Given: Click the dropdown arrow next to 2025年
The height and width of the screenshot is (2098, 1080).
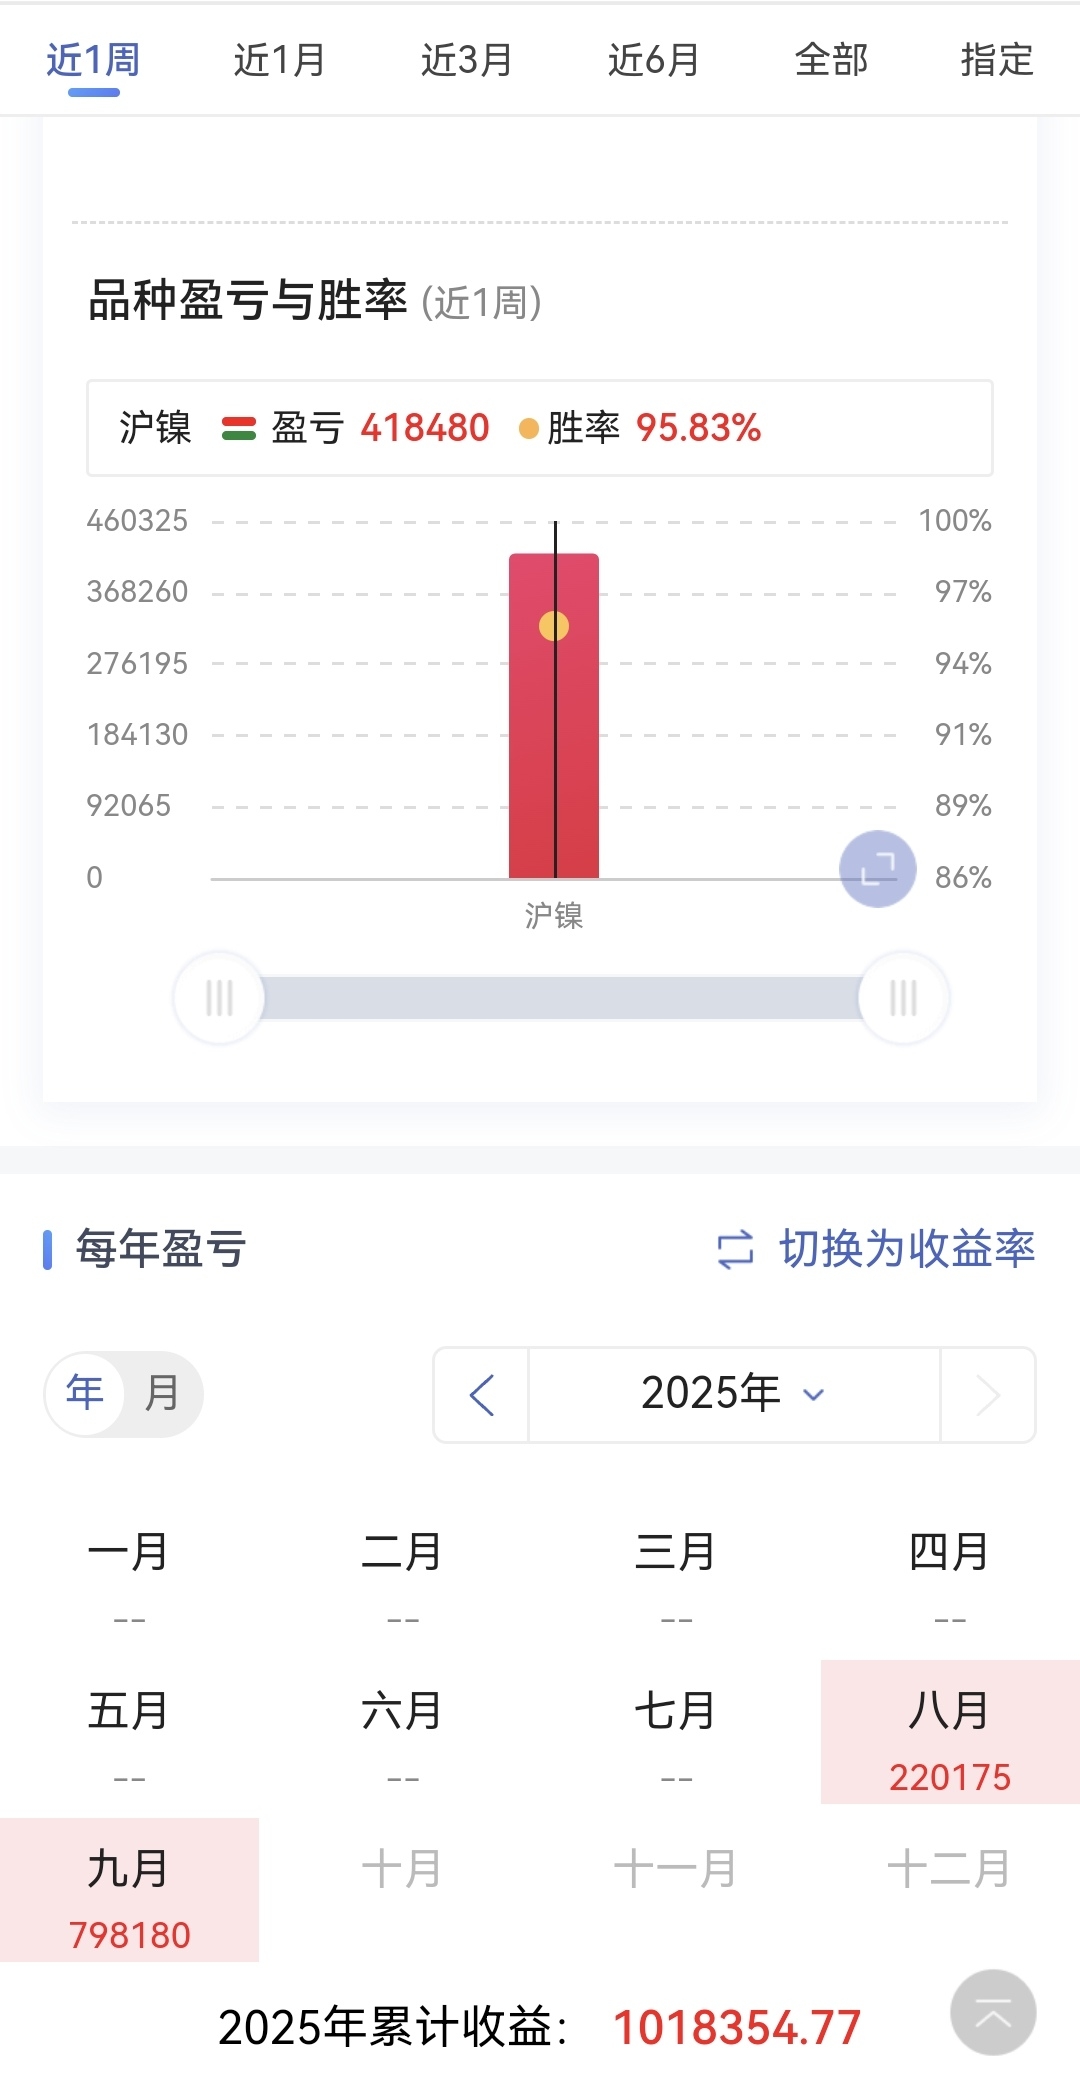Looking at the screenshot, I should coord(814,1395).
